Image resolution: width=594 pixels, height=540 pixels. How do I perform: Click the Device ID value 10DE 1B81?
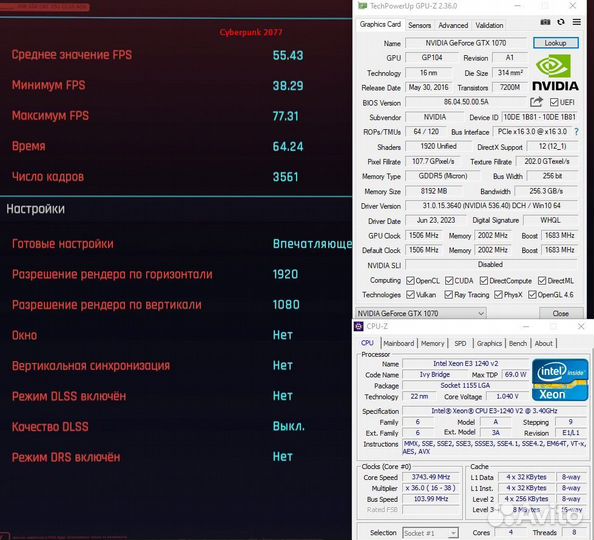pos(539,117)
